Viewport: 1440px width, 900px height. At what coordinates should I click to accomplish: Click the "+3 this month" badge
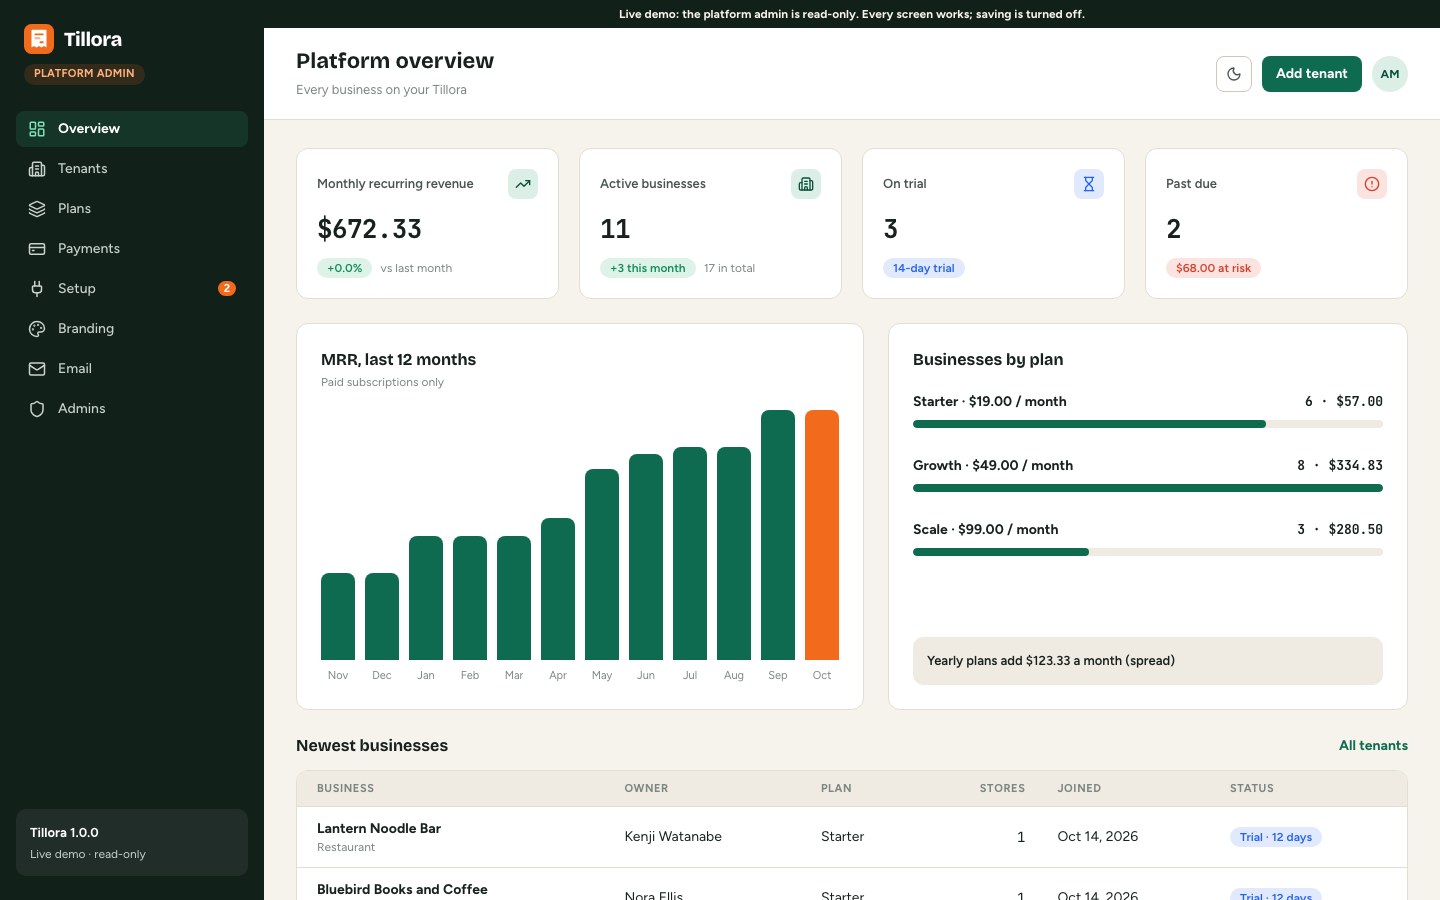point(648,268)
